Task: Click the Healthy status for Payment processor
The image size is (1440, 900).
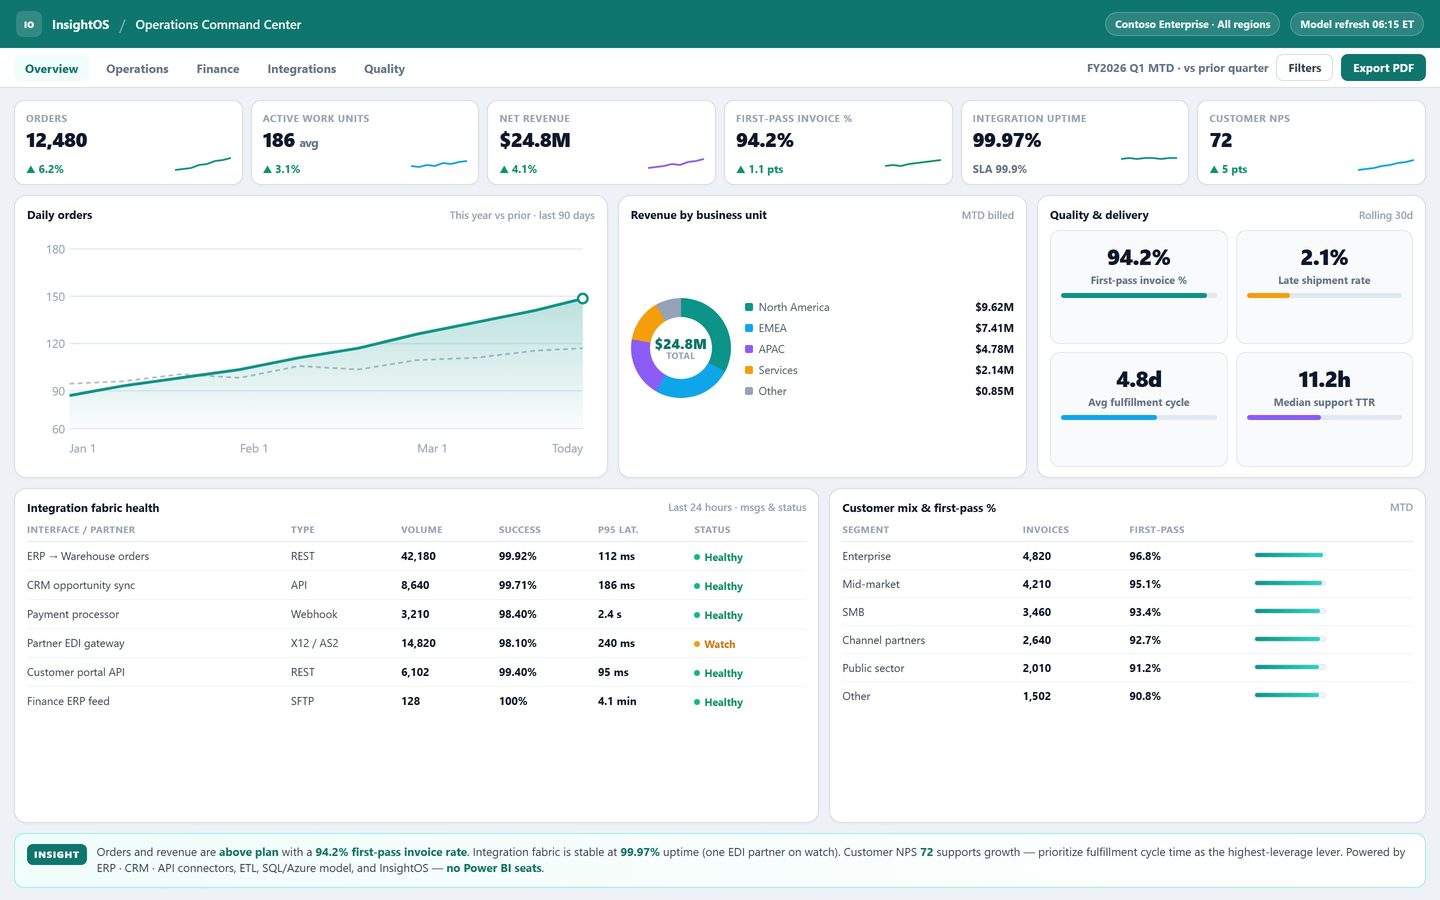Action: click(718, 615)
